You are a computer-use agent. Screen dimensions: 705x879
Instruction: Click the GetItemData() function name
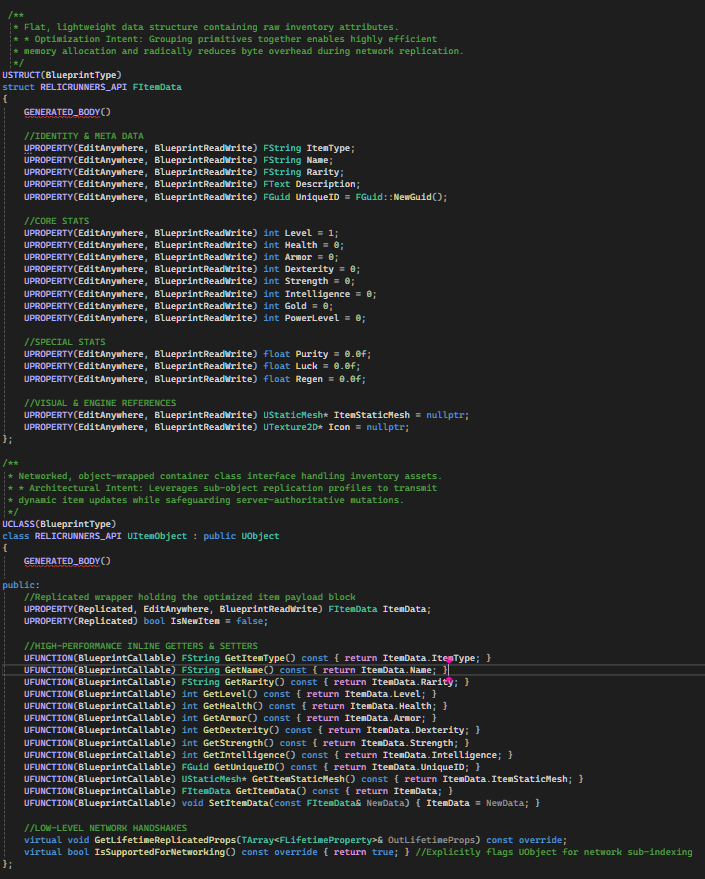pos(271,792)
